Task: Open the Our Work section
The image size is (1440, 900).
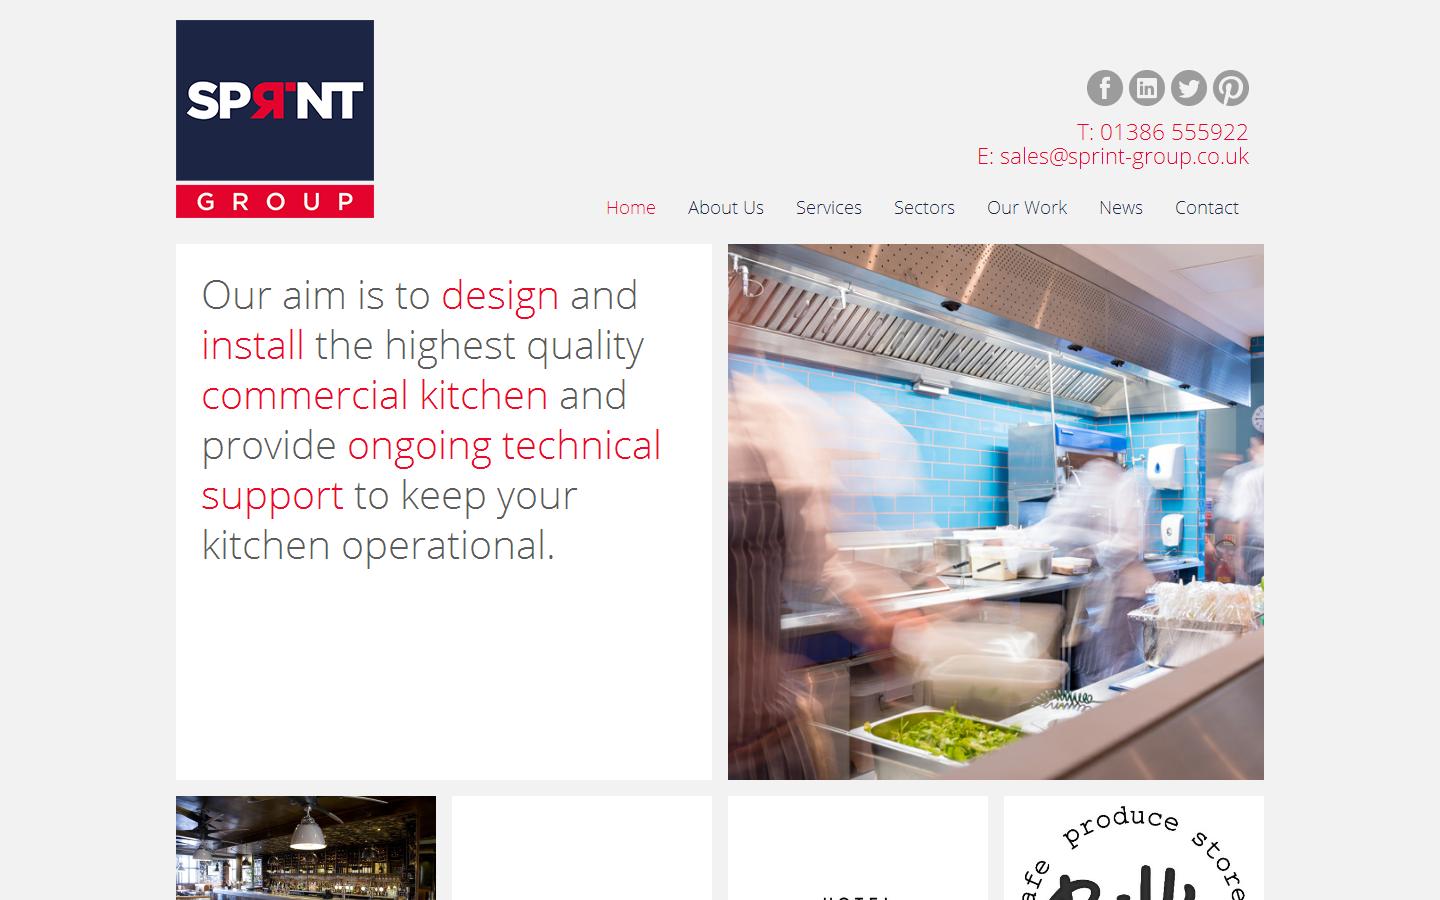Action: point(1026,208)
